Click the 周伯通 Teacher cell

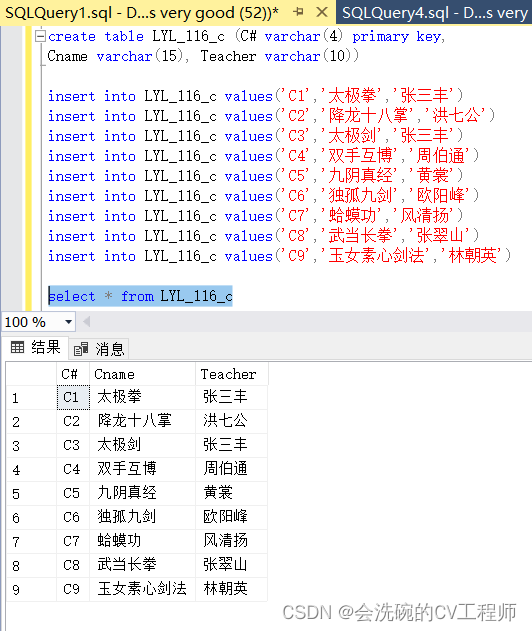point(231,469)
